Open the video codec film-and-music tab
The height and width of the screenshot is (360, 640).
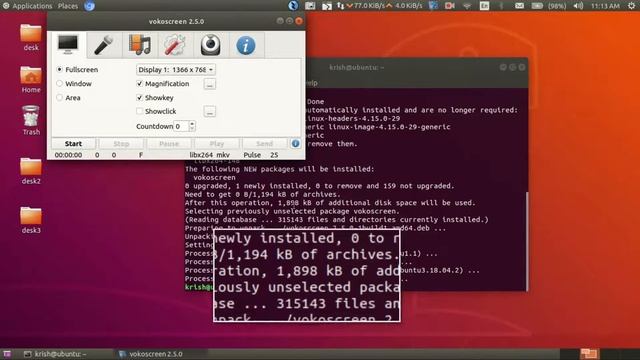click(x=140, y=44)
